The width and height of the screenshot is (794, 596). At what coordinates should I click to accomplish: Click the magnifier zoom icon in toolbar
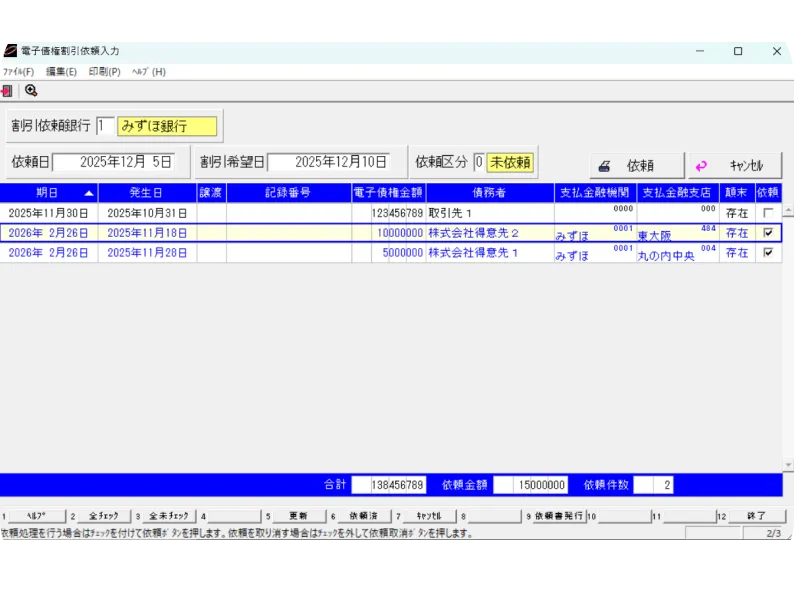[x=31, y=90]
